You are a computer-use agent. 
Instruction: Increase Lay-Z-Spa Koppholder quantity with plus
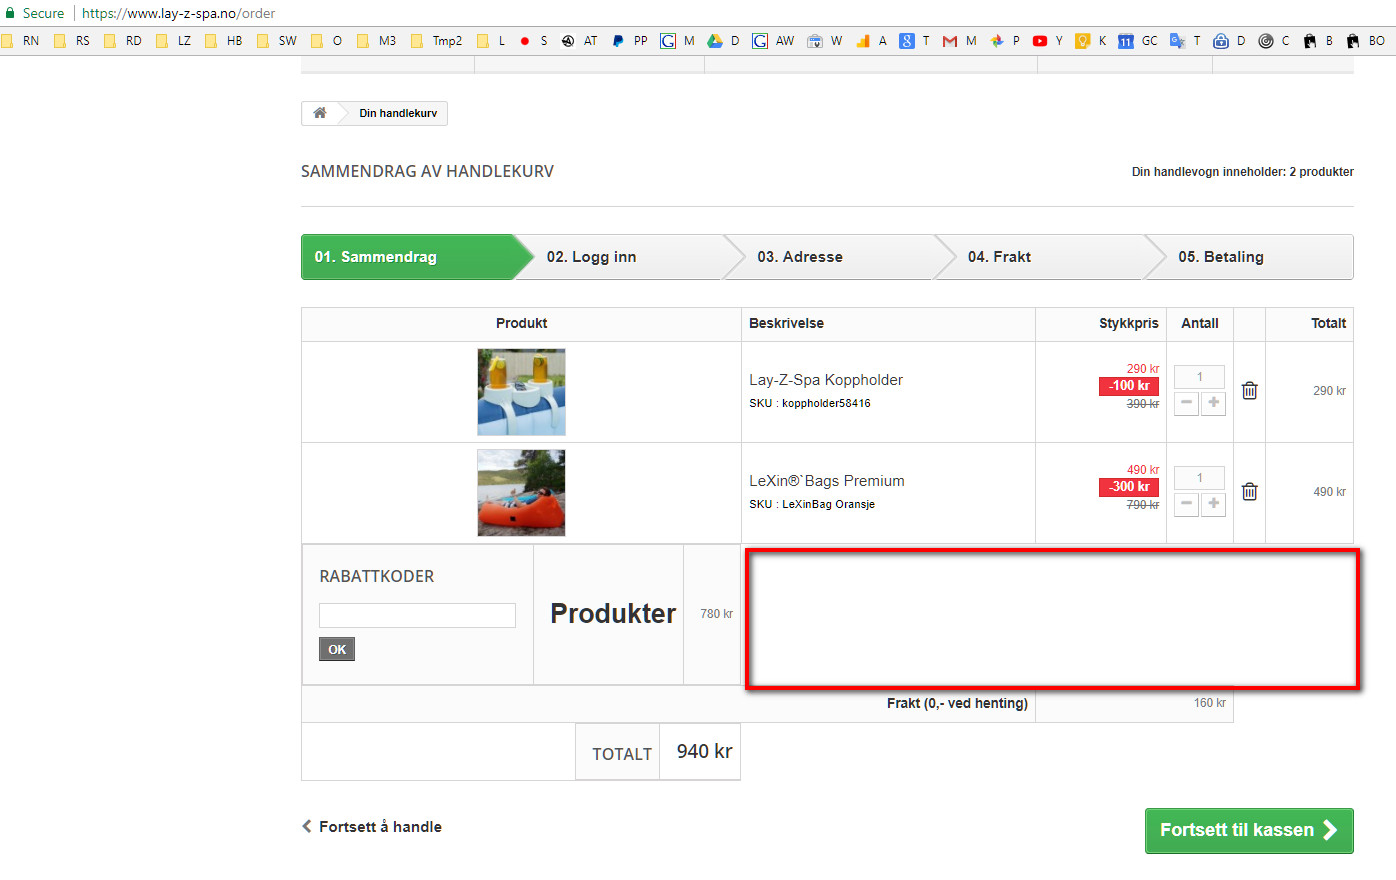pos(1213,402)
